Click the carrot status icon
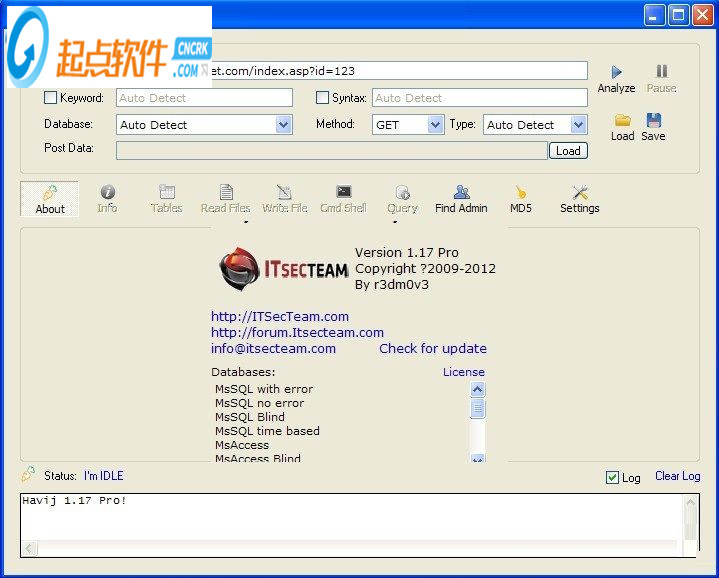The image size is (719, 578). click(28, 474)
